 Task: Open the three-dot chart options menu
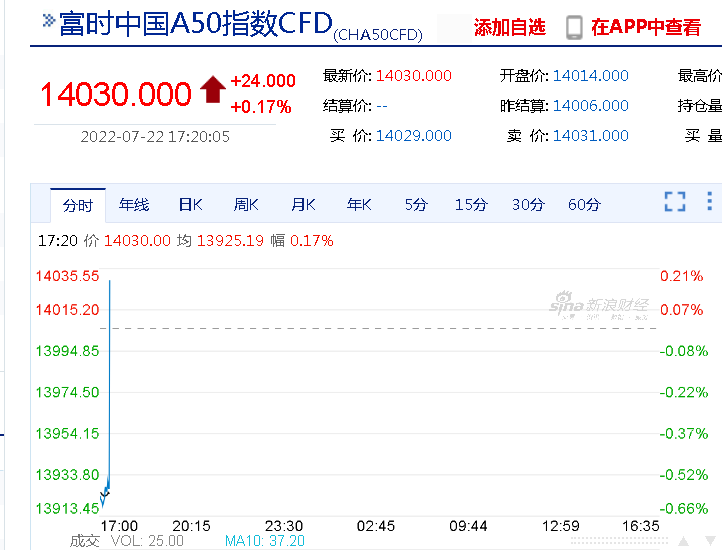[709, 201]
